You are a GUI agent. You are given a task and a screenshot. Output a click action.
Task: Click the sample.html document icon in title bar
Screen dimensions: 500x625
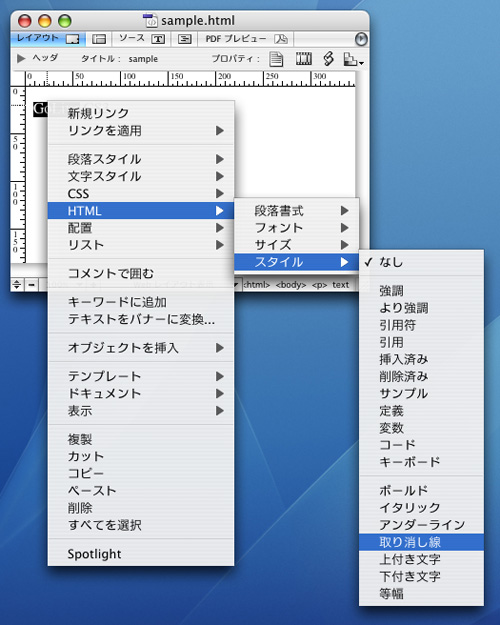(150, 20)
